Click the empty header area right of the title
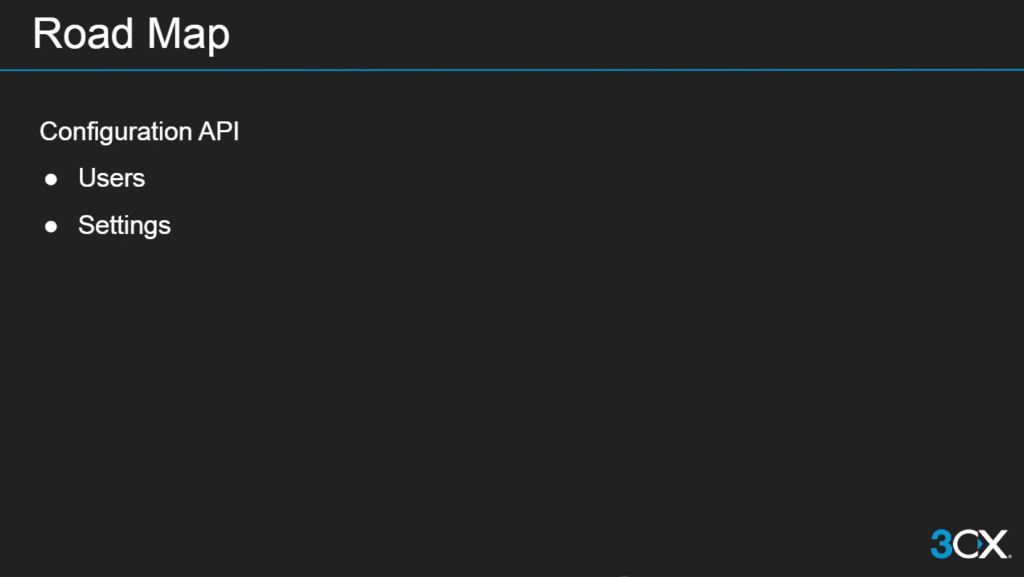Viewport: 1024px width, 577px height. tap(620, 34)
